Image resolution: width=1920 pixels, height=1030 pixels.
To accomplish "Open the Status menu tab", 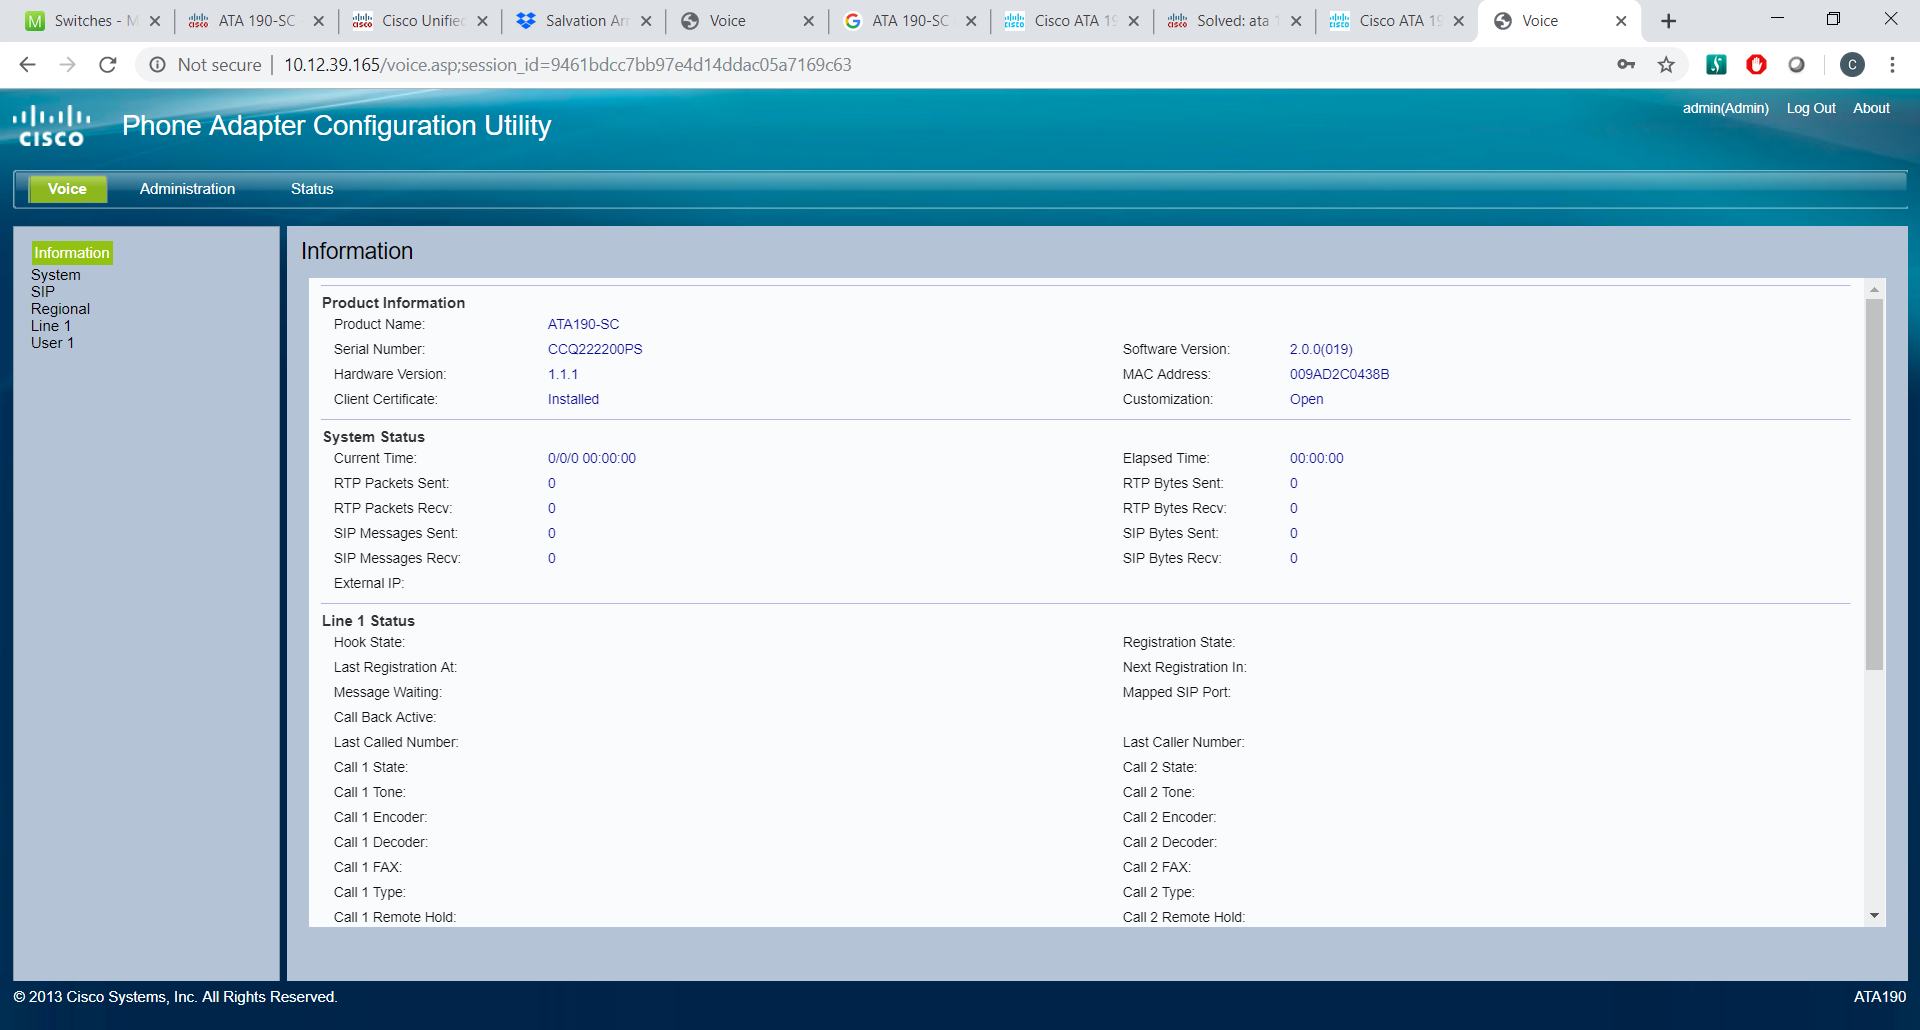I will (x=312, y=189).
